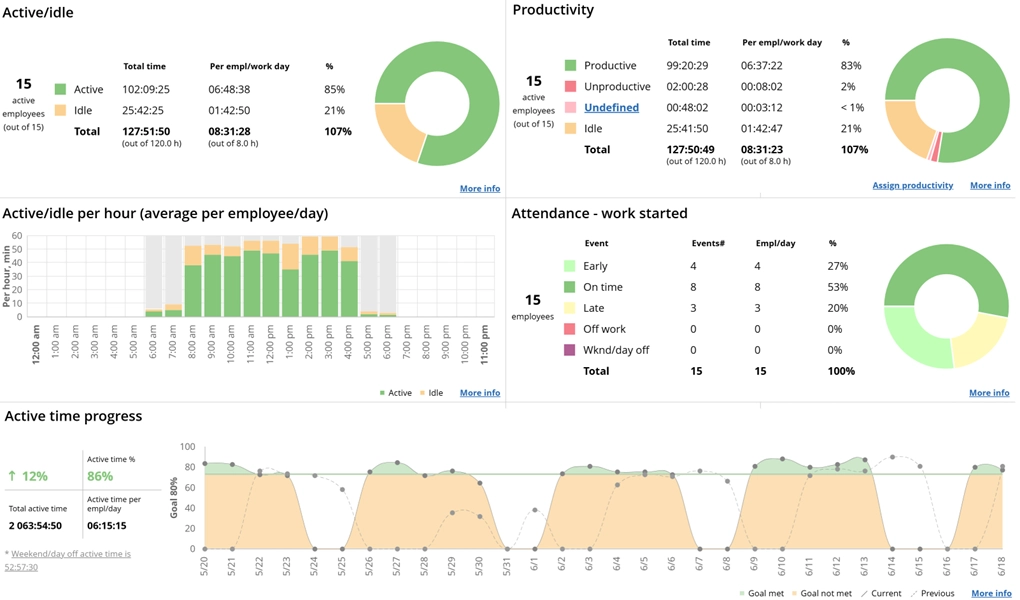Open the Undefined productivity link
This screenshot has height=600, width=1020.
tap(611, 107)
